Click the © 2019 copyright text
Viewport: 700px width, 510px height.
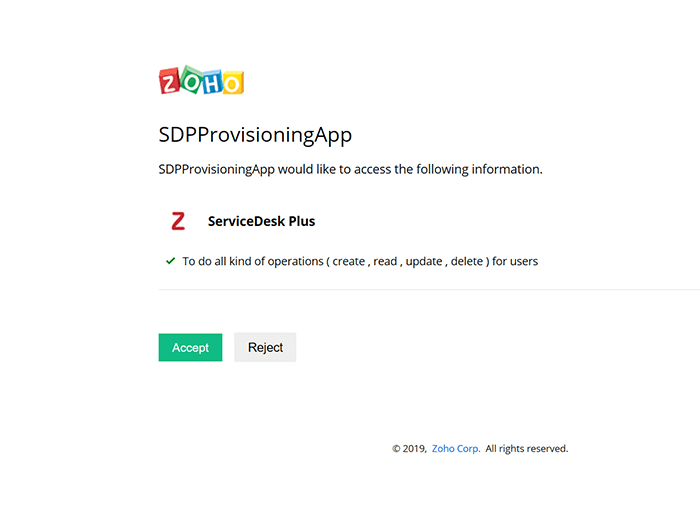point(409,449)
